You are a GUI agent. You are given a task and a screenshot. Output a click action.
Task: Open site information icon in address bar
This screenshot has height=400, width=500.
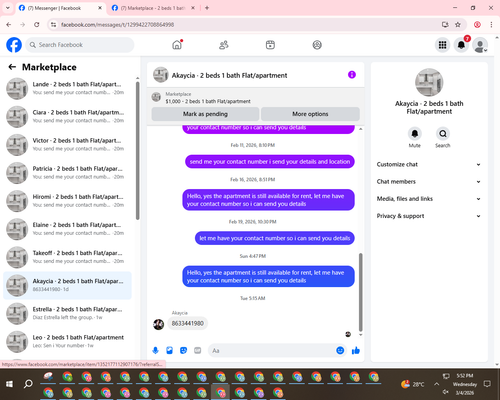point(53,24)
